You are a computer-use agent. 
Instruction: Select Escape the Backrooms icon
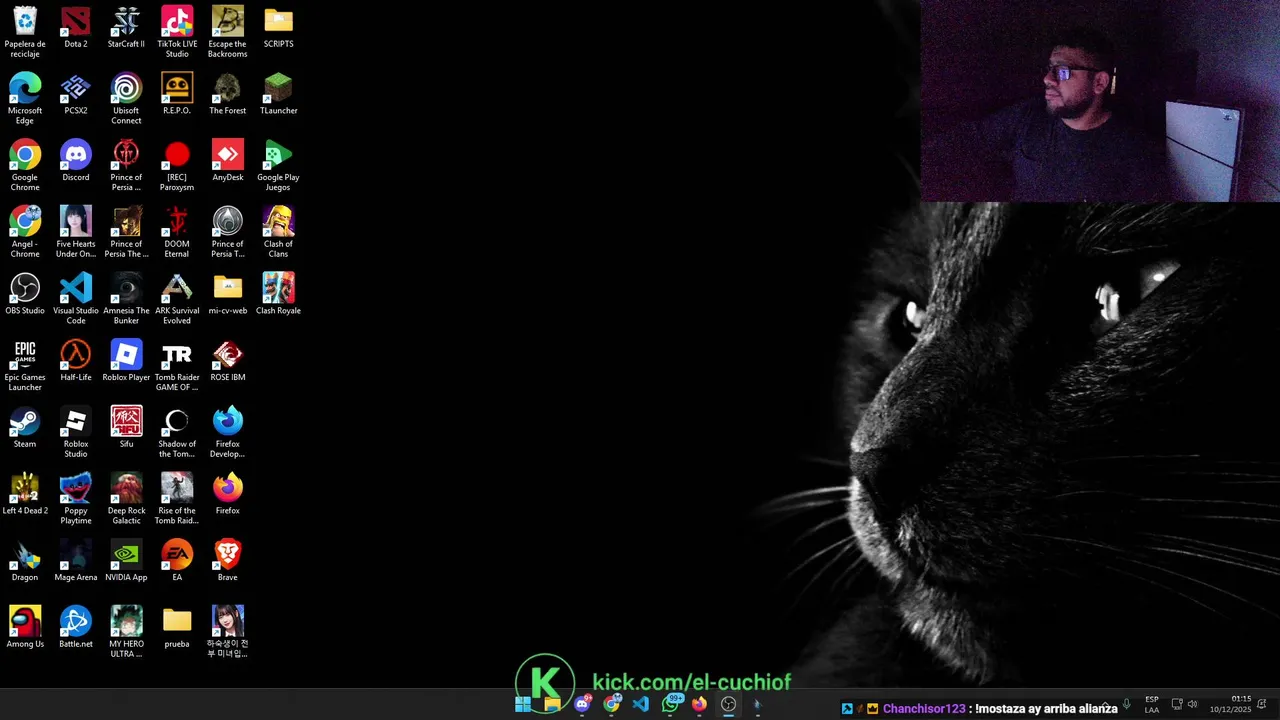(x=227, y=33)
